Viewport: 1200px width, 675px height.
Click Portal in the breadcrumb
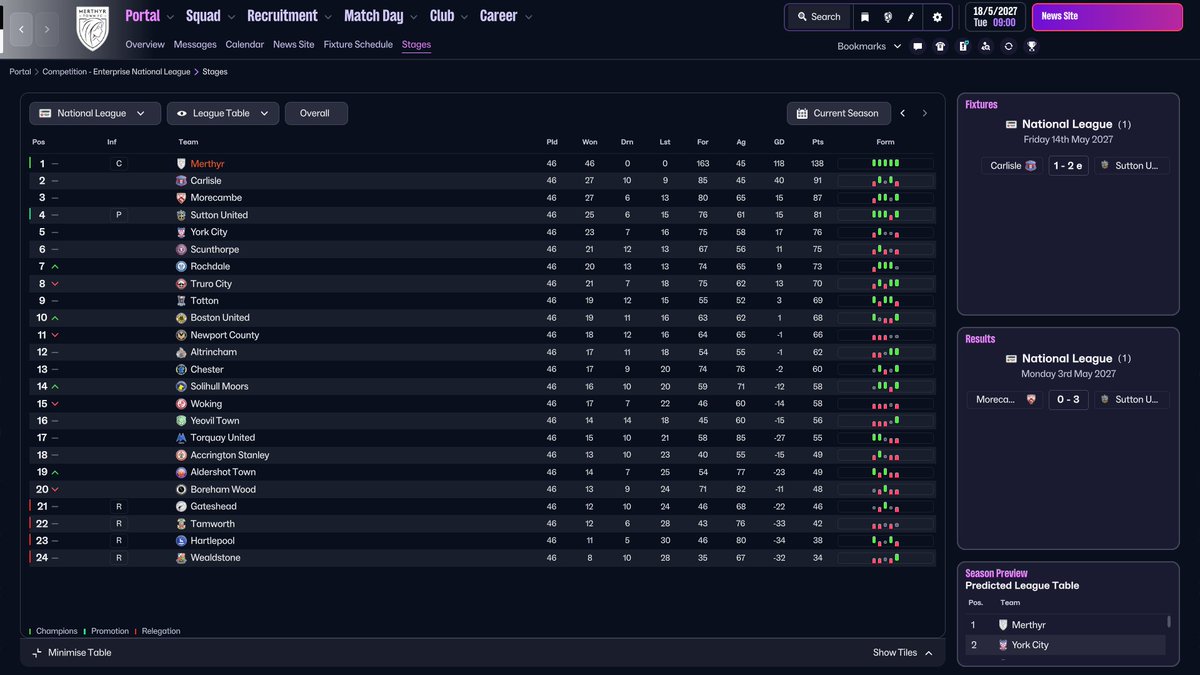click(x=20, y=72)
